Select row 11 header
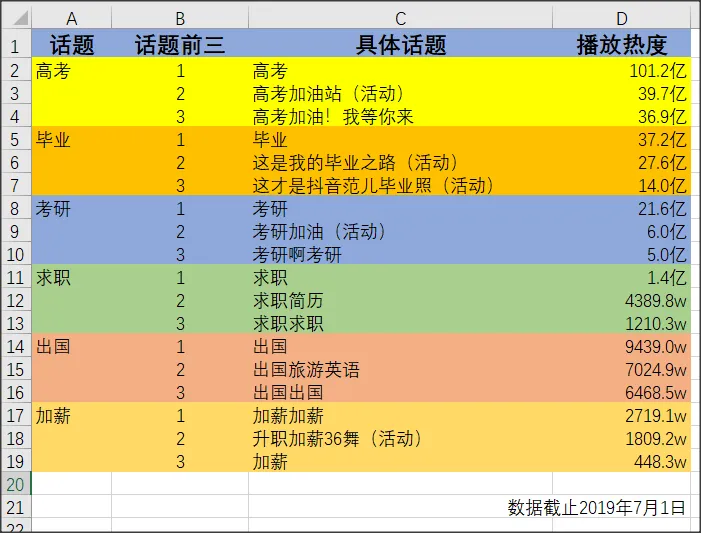Image resolution: width=701 pixels, height=533 pixels. point(15,278)
